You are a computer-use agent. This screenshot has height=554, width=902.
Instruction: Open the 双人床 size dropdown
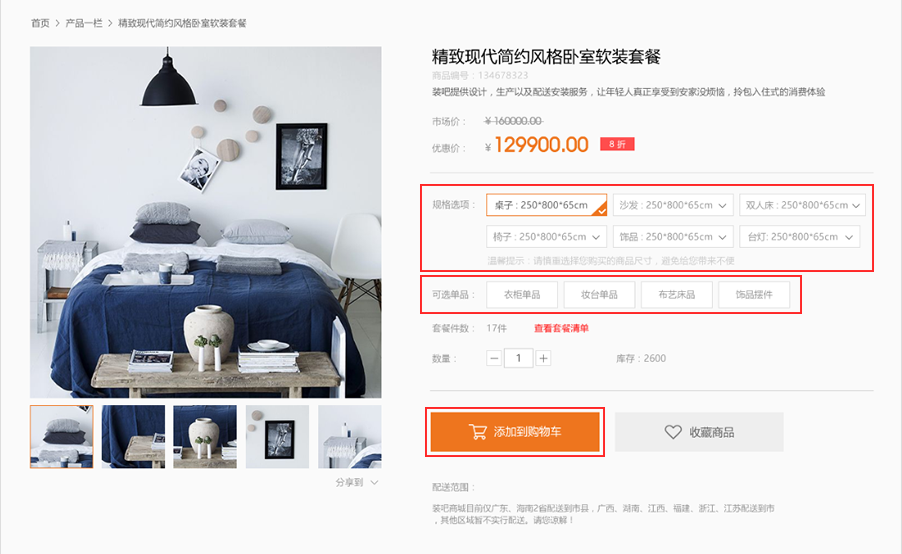(x=802, y=205)
